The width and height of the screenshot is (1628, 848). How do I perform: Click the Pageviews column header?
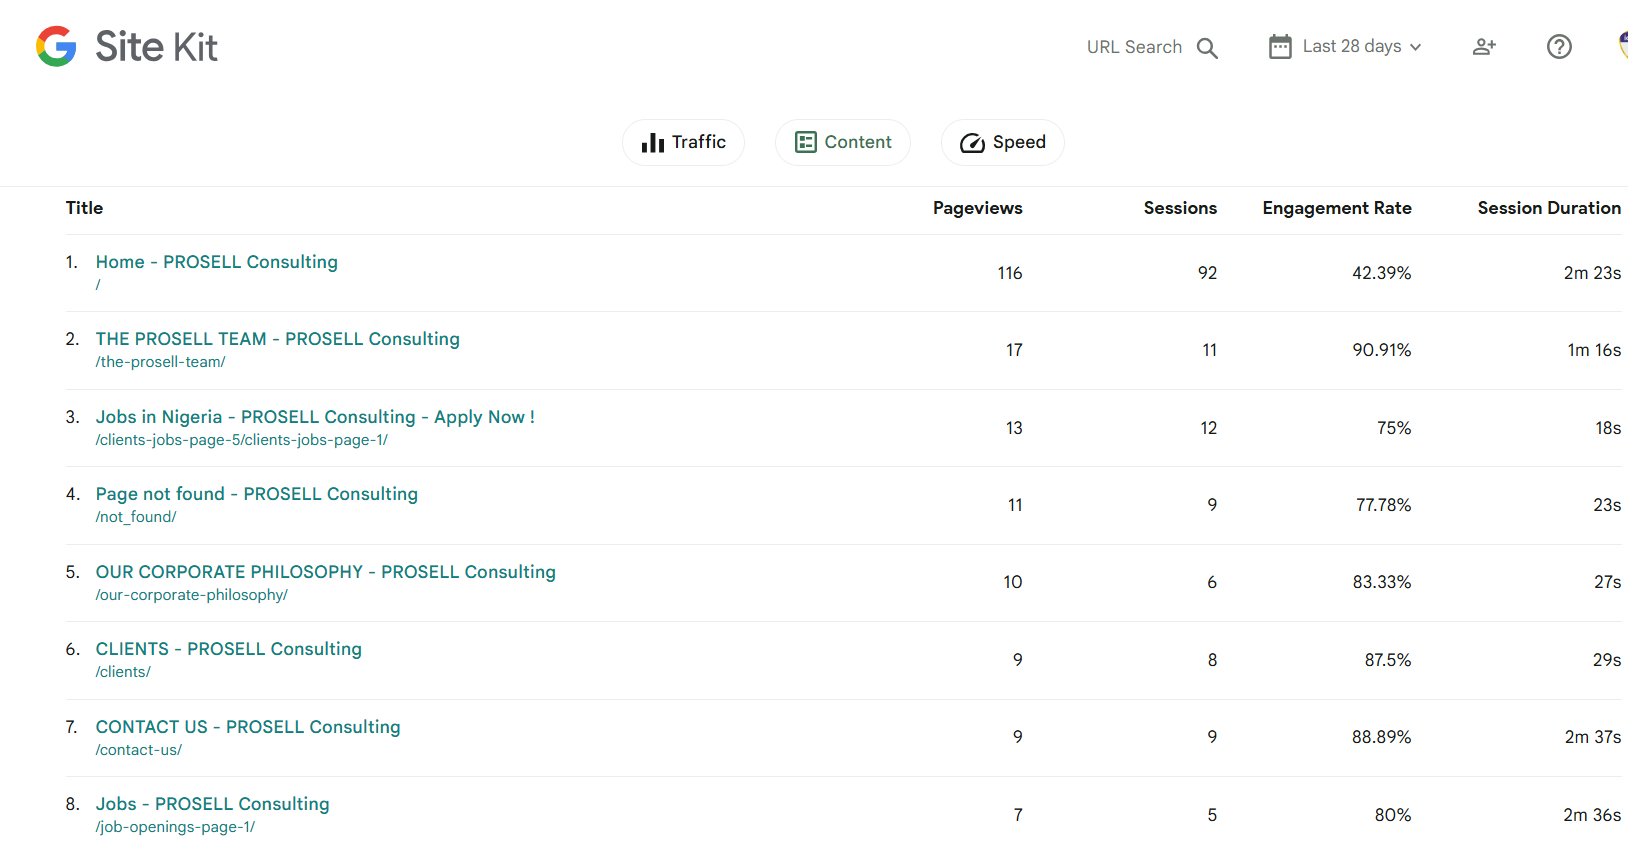pyautogui.click(x=978, y=208)
